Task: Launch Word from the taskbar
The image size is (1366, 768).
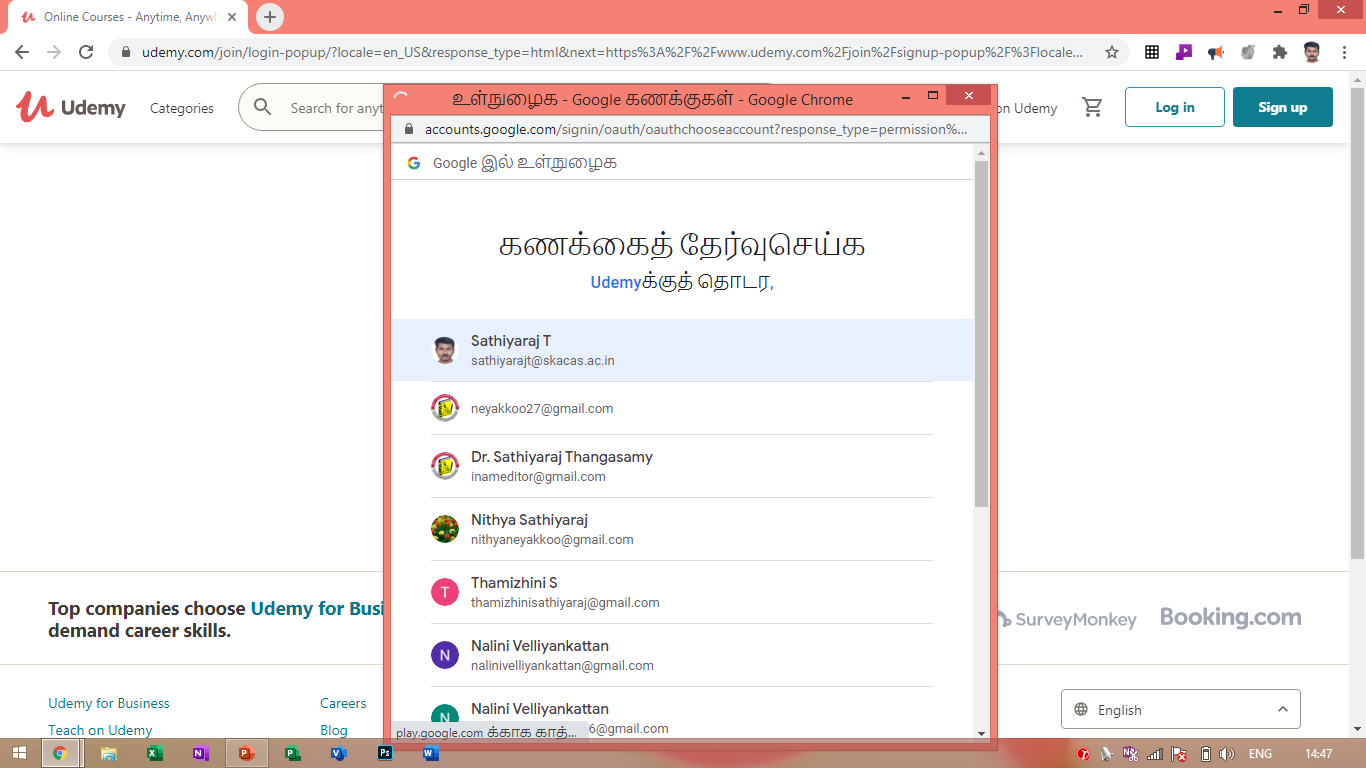Action: click(x=431, y=753)
